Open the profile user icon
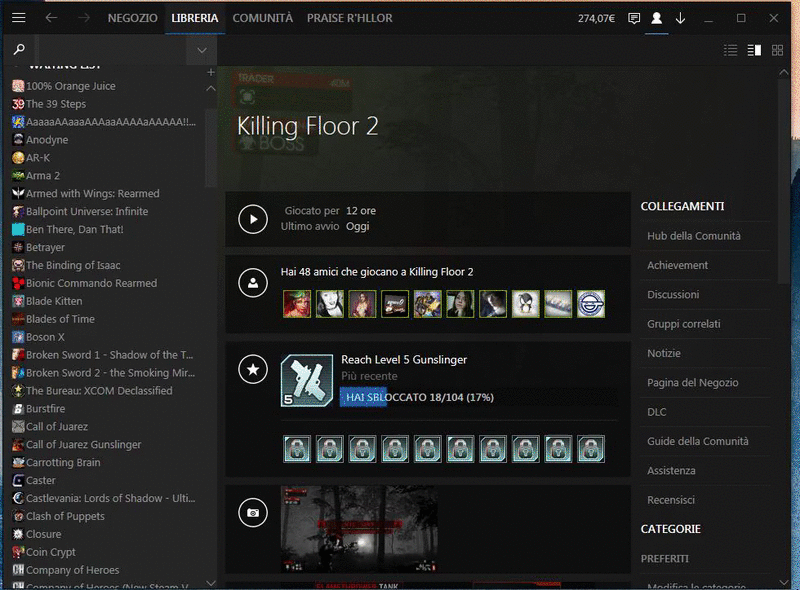This screenshot has width=800, height=590. [x=657, y=18]
